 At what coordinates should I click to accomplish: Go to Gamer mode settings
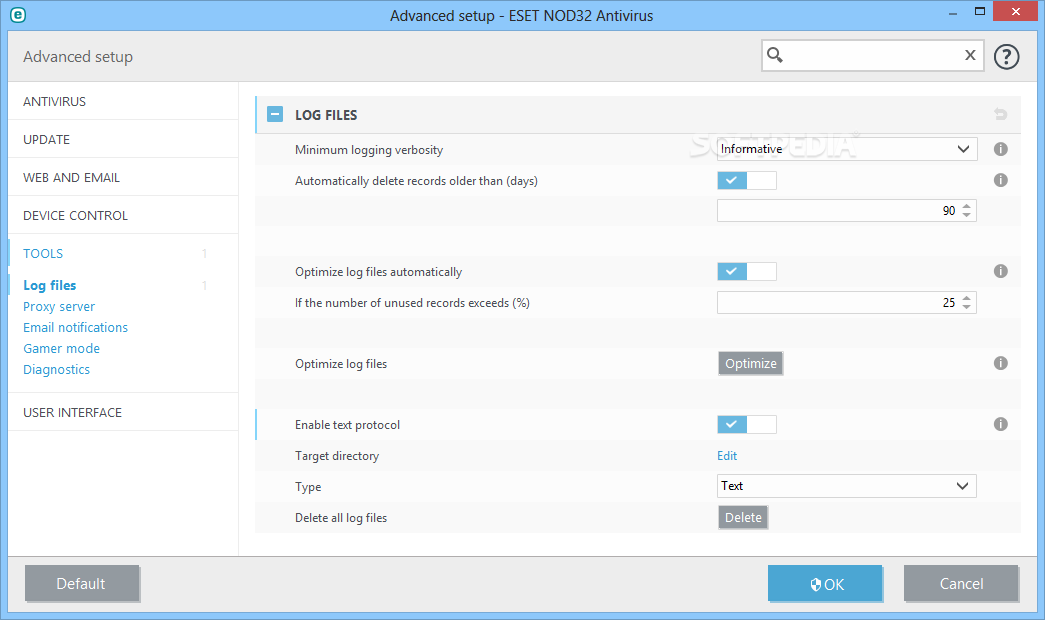pos(61,349)
